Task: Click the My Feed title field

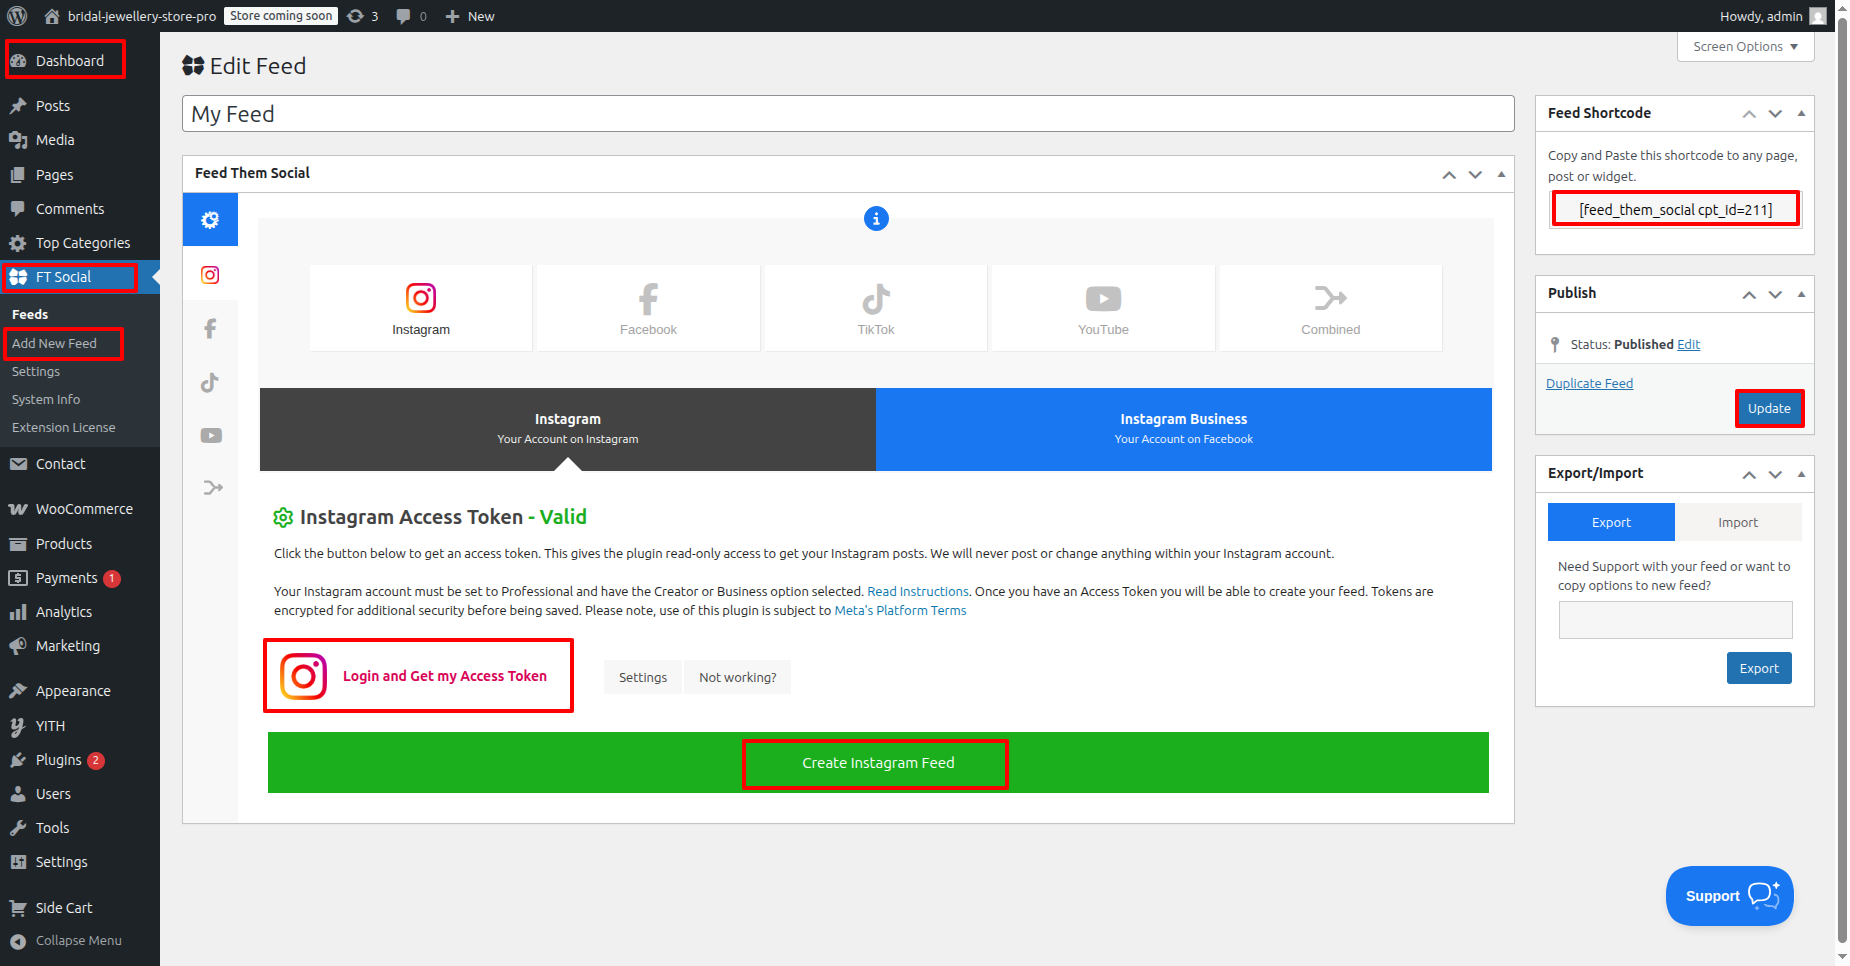Action: click(847, 114)
